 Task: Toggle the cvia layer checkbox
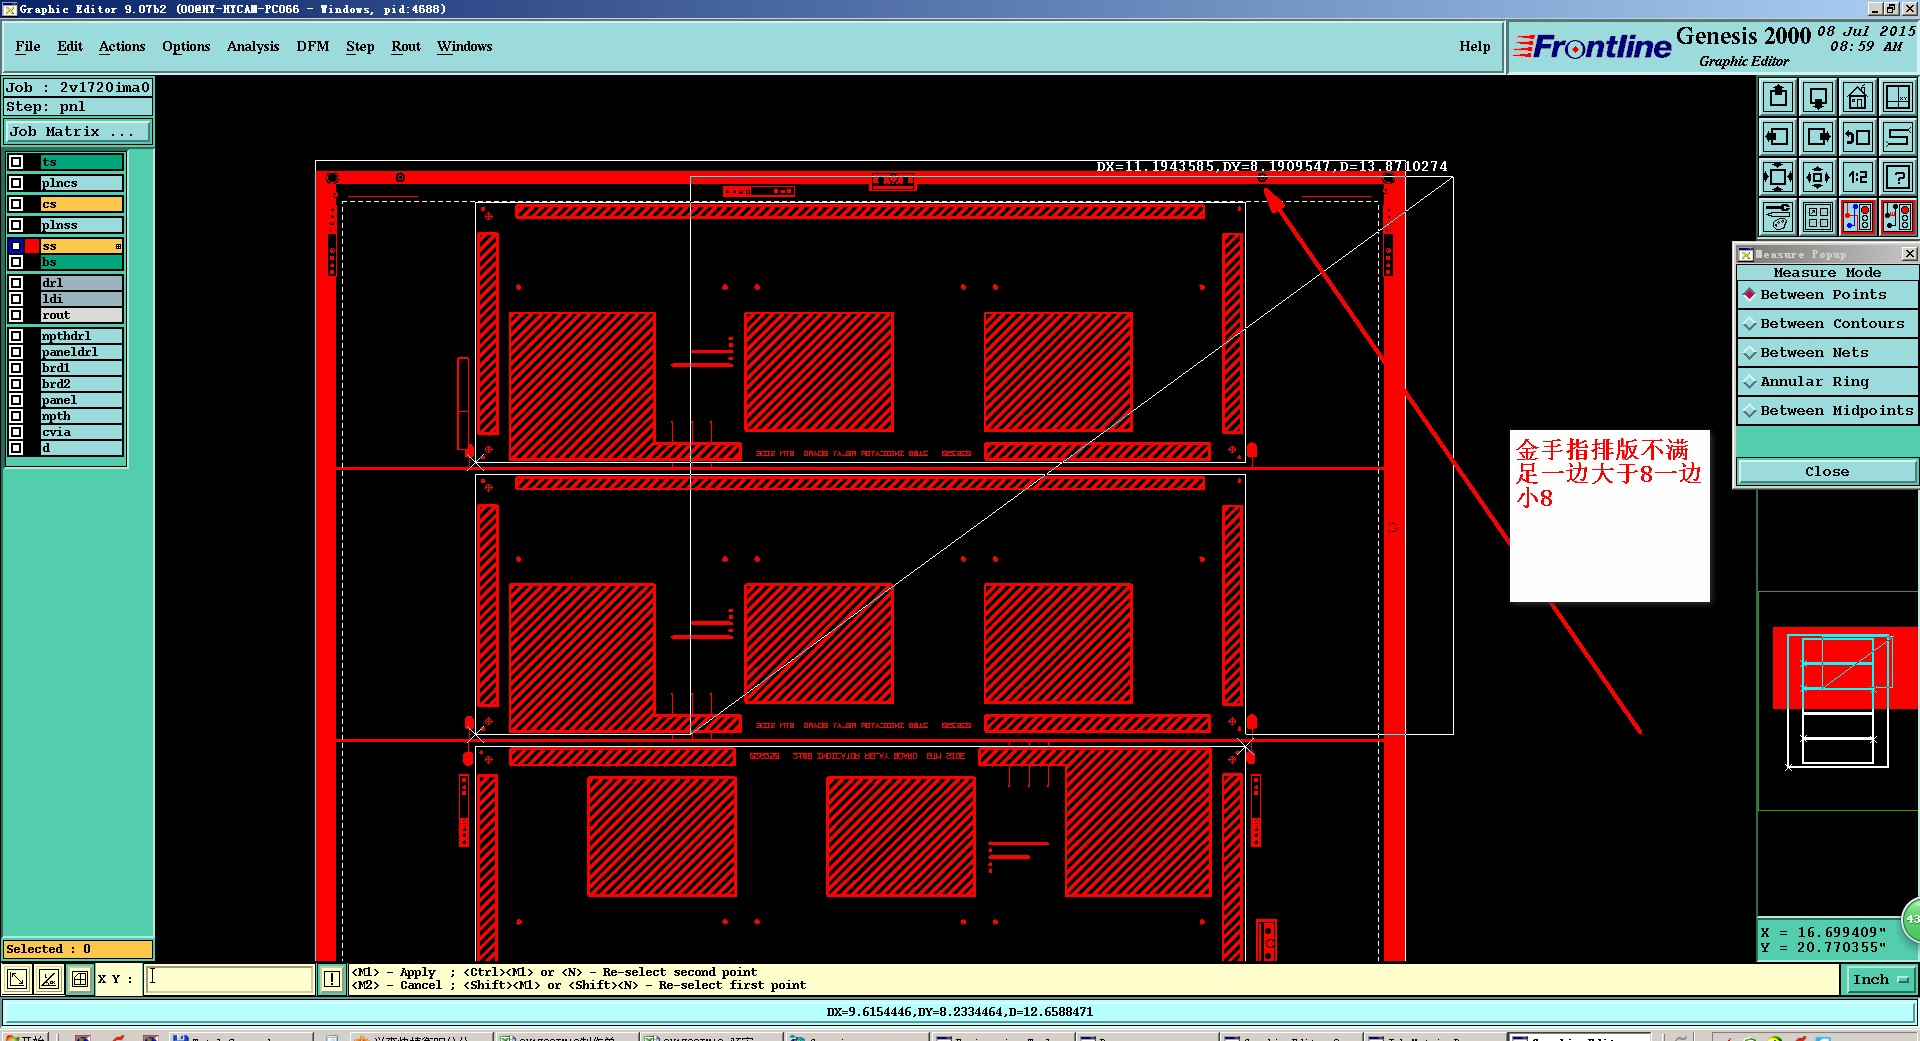tap(16, 432)
